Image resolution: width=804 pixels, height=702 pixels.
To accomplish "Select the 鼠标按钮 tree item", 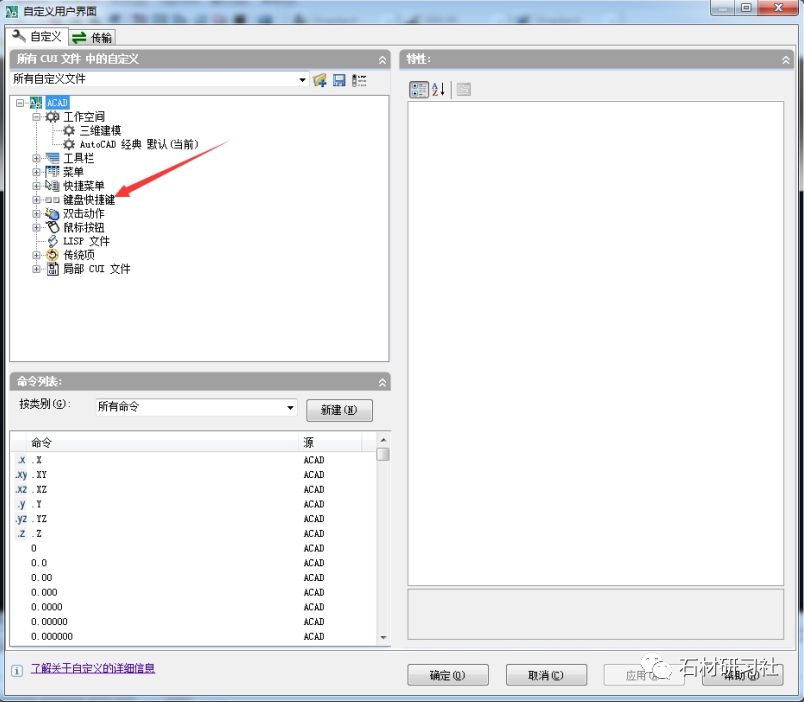I will (84, 228).
